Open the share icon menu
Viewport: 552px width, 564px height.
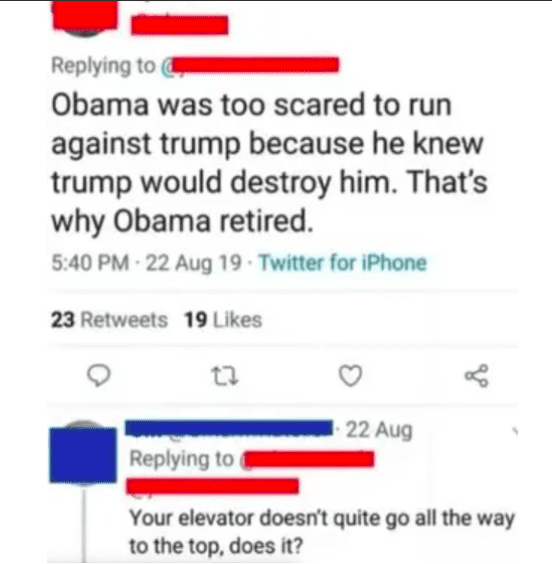pos(476,376)
